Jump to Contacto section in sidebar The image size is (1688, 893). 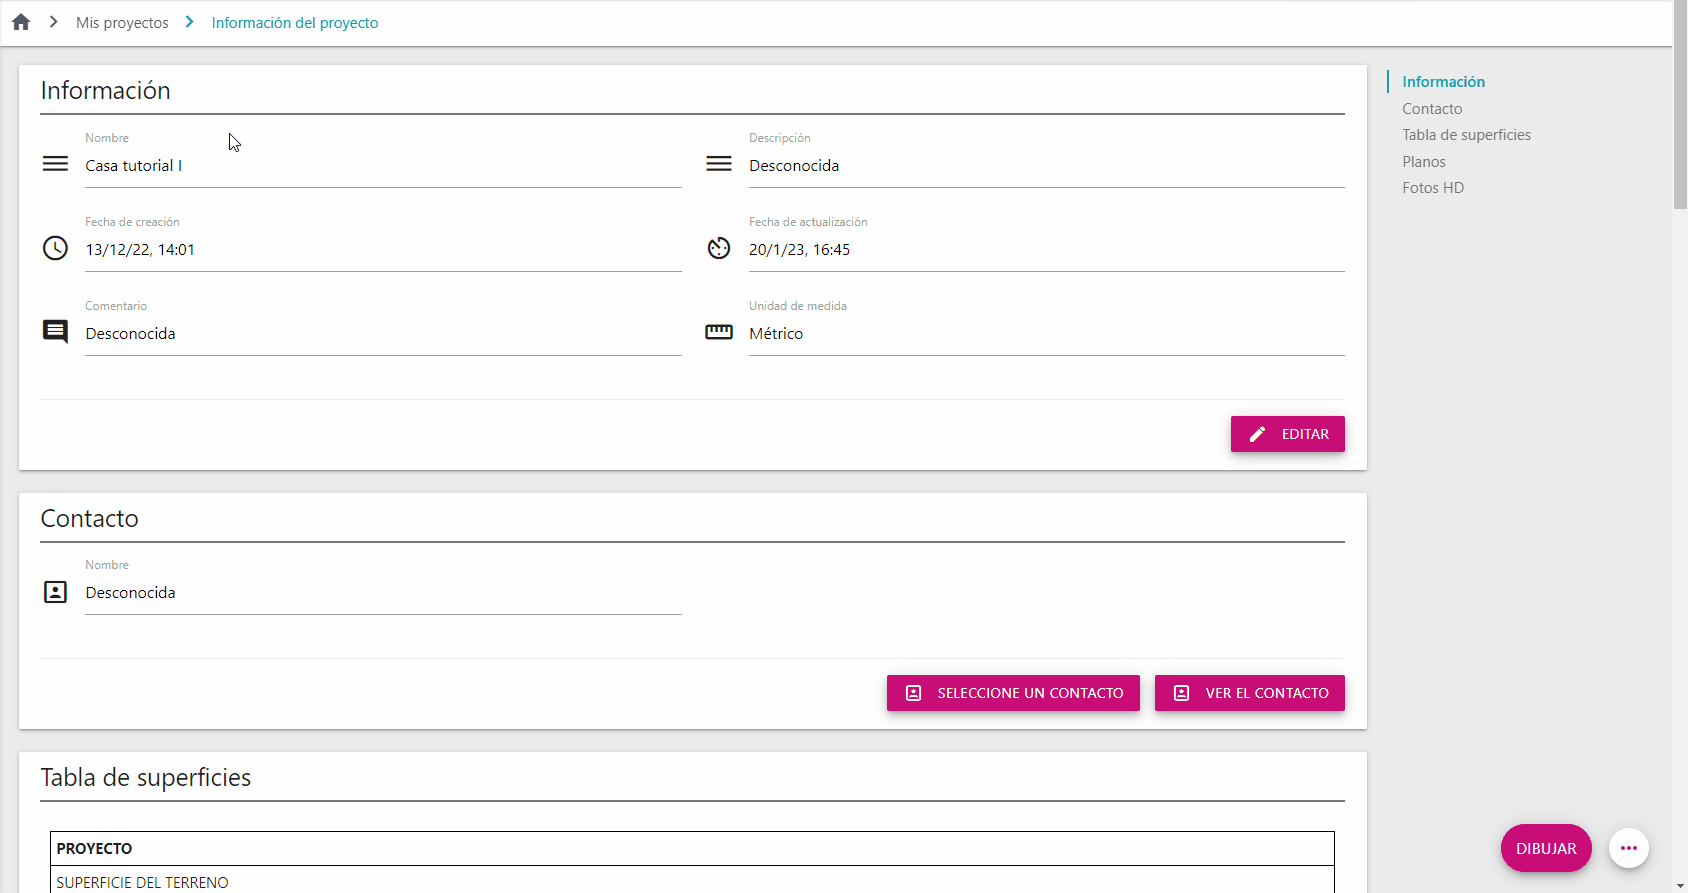click(x=1432, y=108)
